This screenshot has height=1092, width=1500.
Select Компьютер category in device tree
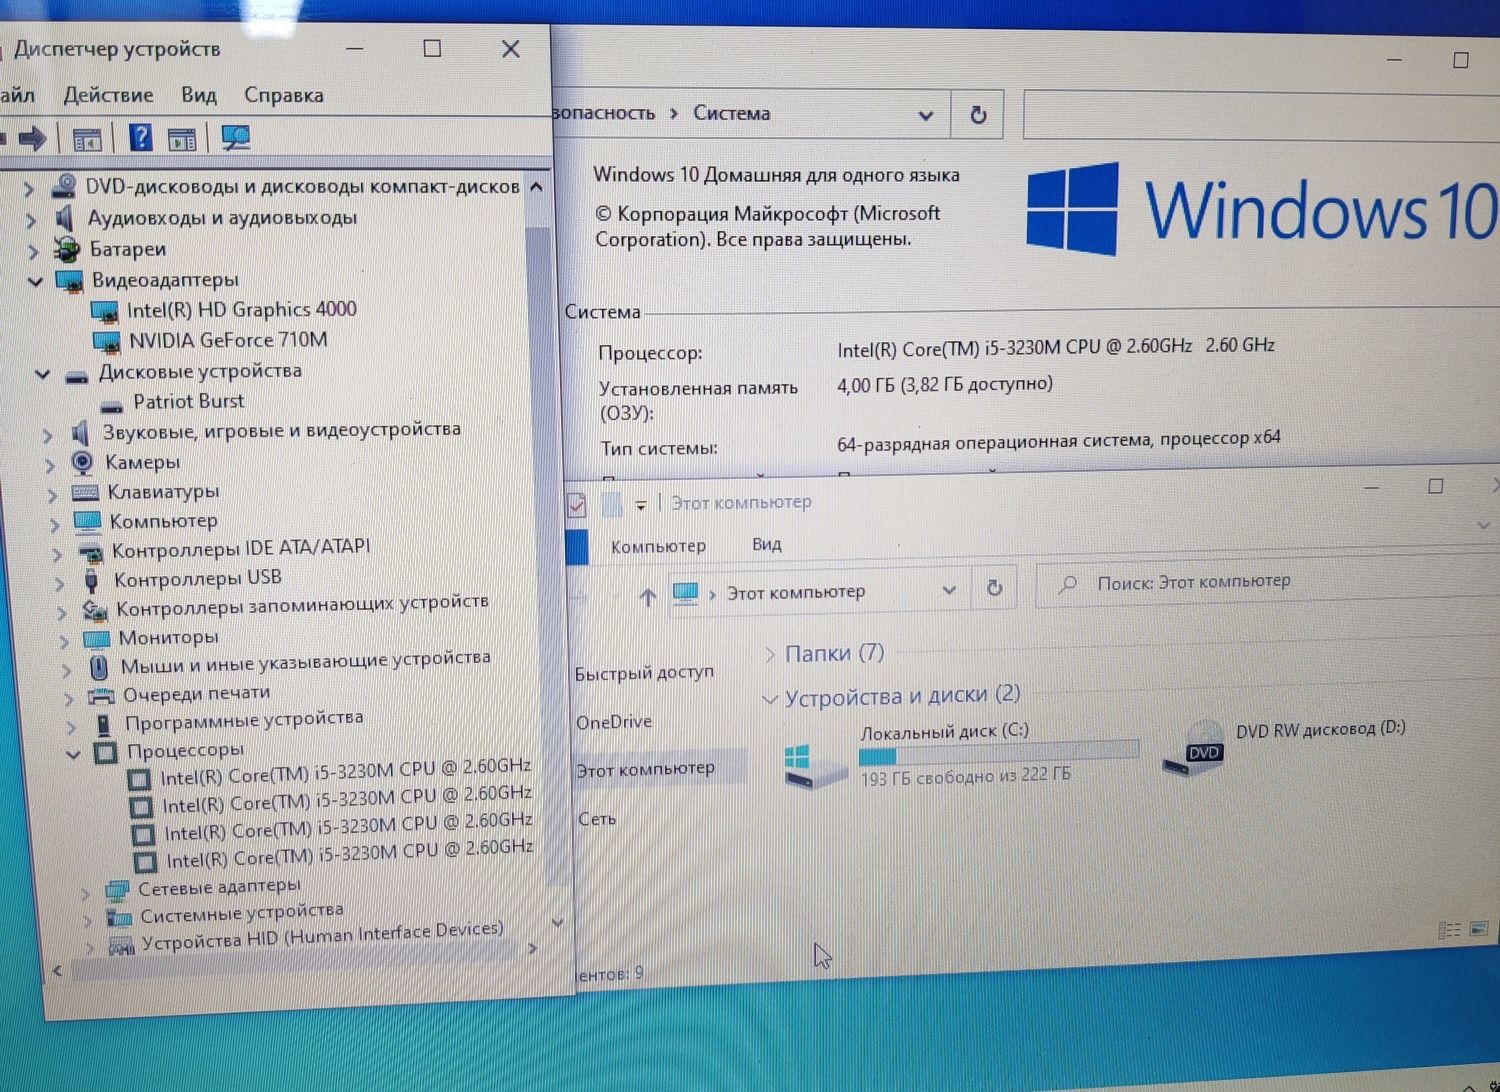pos(163,521)
